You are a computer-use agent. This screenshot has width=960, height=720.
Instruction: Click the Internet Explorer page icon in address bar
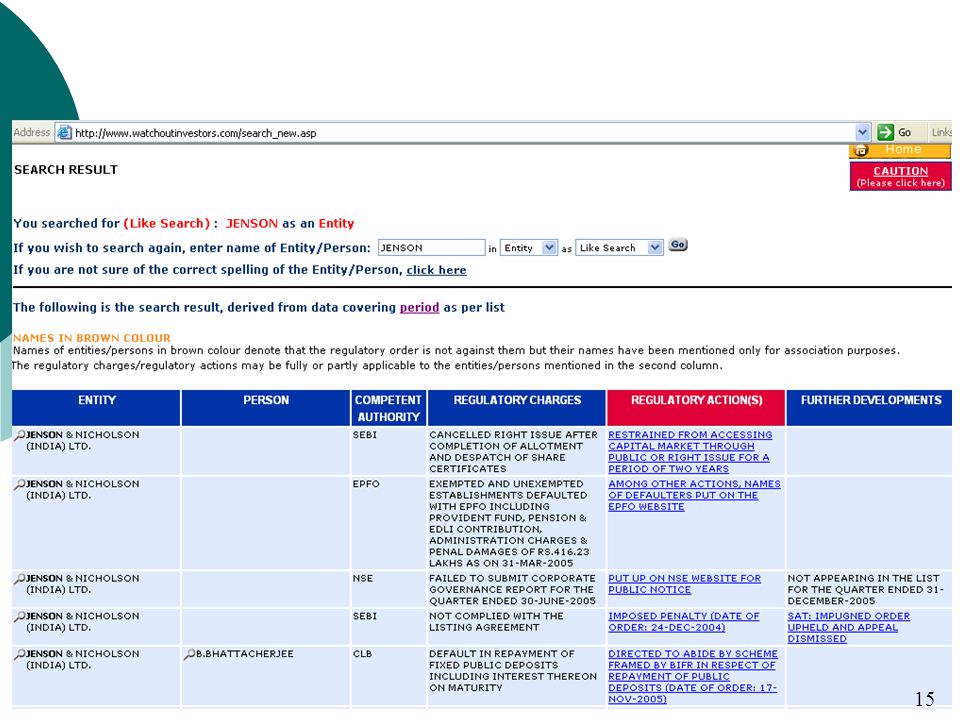tap(64, 132)
